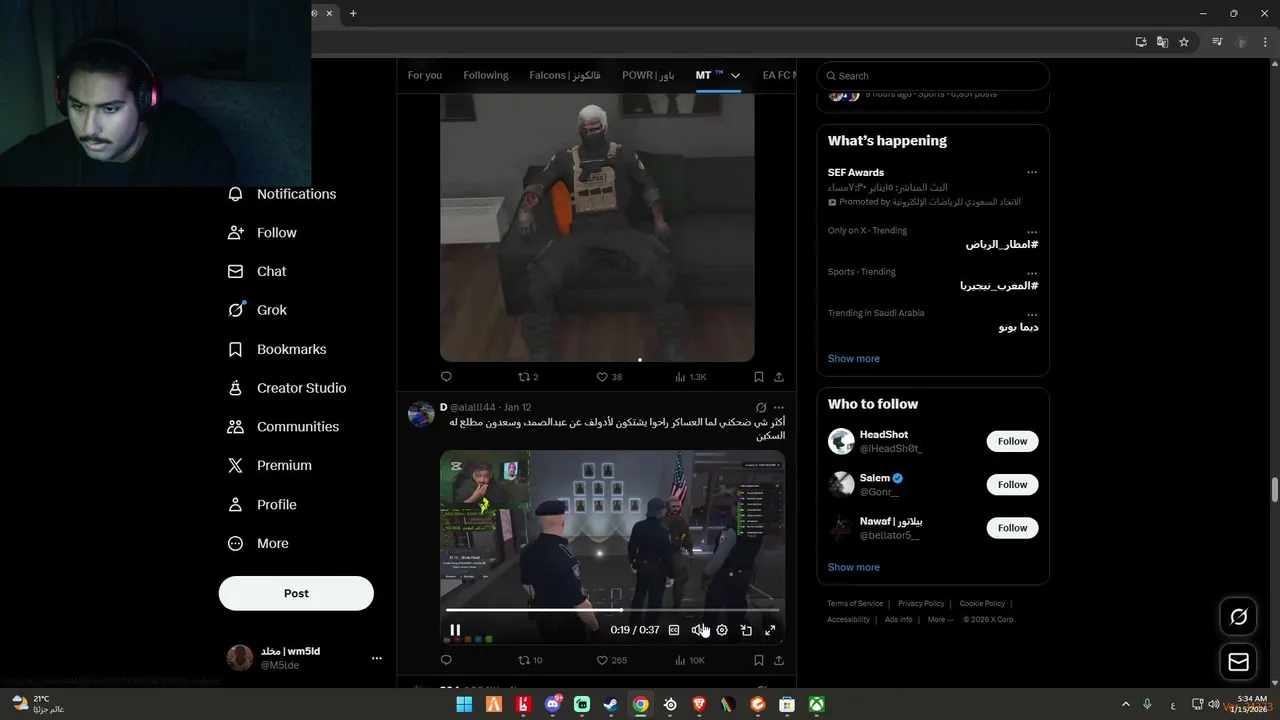This screenshot has height=720, width=1280.
Task: Like the post with 265 likes
Action: (611, 660)
